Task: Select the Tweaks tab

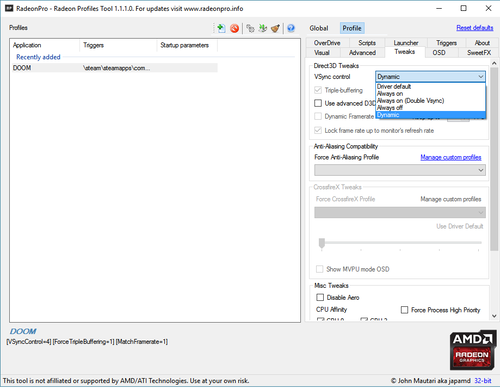Action: [x=405, y=52]
